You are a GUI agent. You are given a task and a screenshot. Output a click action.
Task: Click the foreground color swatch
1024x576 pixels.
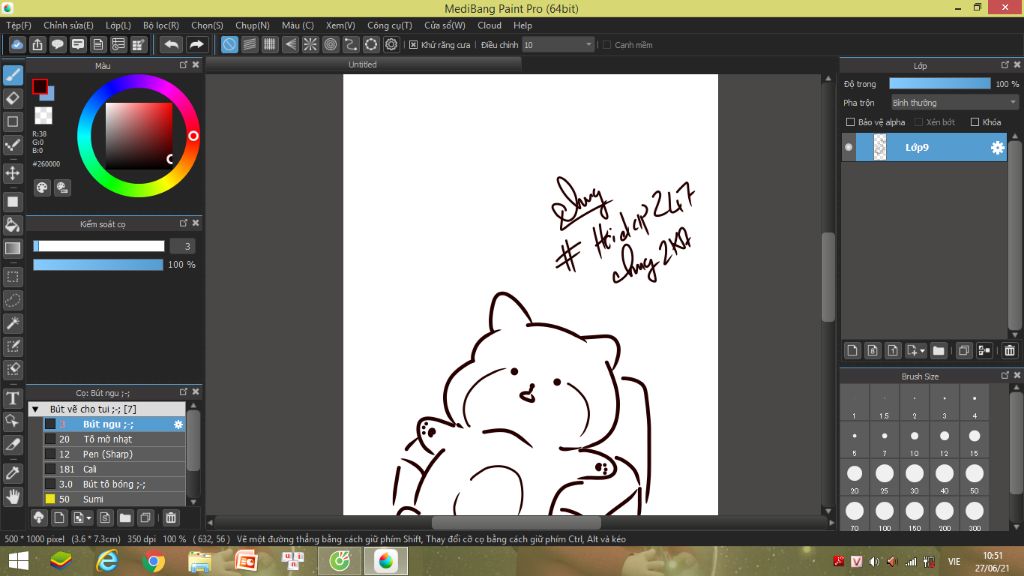40,86
